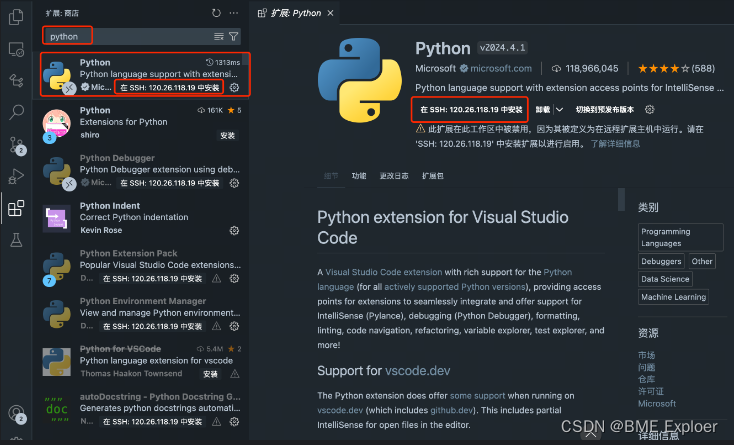
Task: Click install in SSH button on detail page
Action: [x=471, y=109]
